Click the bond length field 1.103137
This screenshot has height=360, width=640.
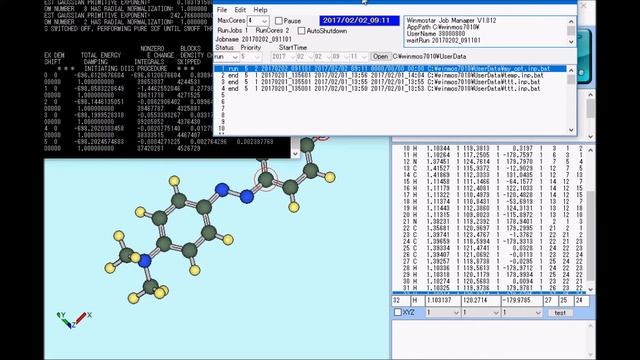click(442, 301)
